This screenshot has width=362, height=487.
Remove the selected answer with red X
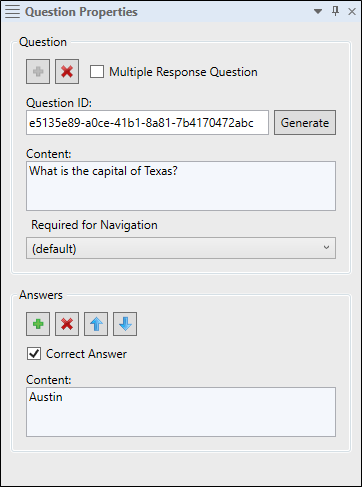[x=67, y=324]
